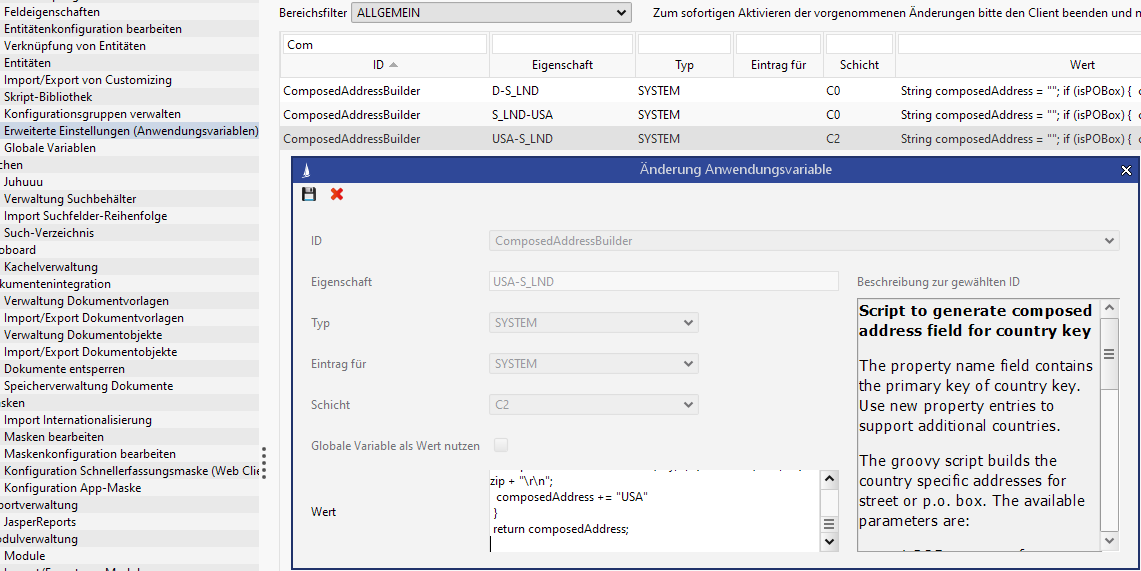Click the red X cancel icon
This screenshot has height=571, width=1141.
coord(337,194)
